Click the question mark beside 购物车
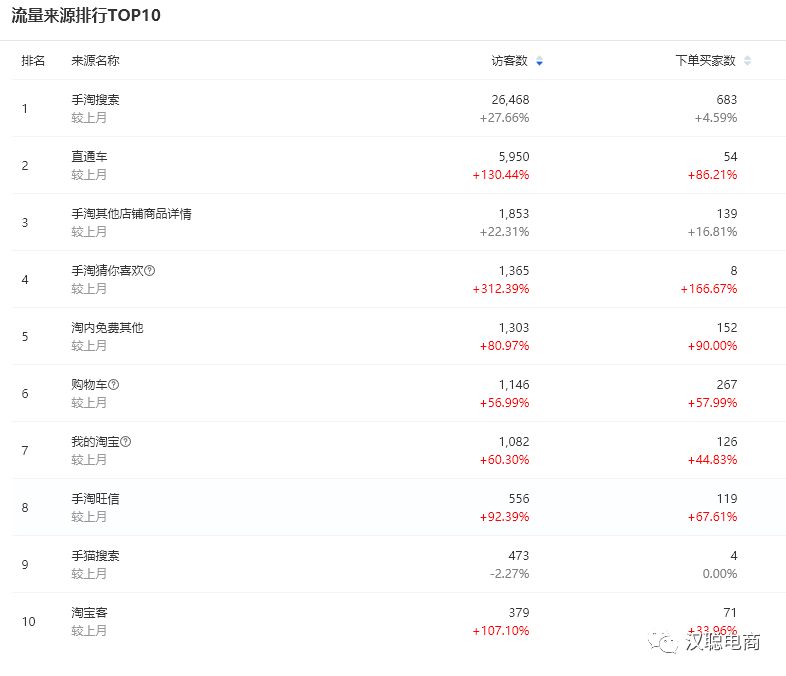Screen dimensions: 786x676 pyautogui.click(x=114, y=385)
